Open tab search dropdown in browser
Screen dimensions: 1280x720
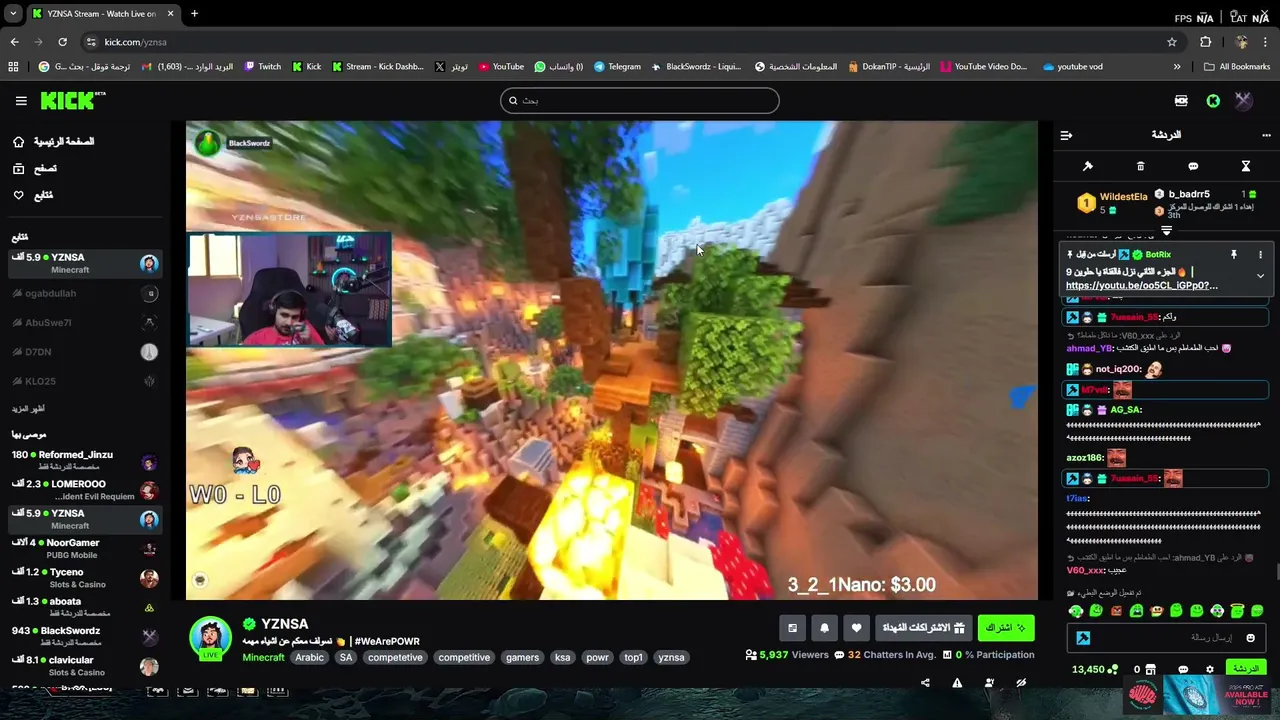pyautogui.click(x=13, y=14)
